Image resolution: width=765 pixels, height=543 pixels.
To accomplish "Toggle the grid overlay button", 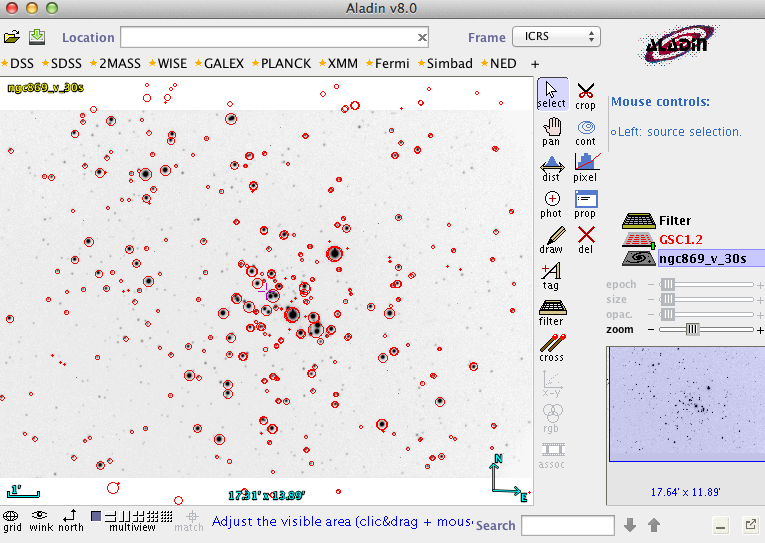I will tap(12, 521).
